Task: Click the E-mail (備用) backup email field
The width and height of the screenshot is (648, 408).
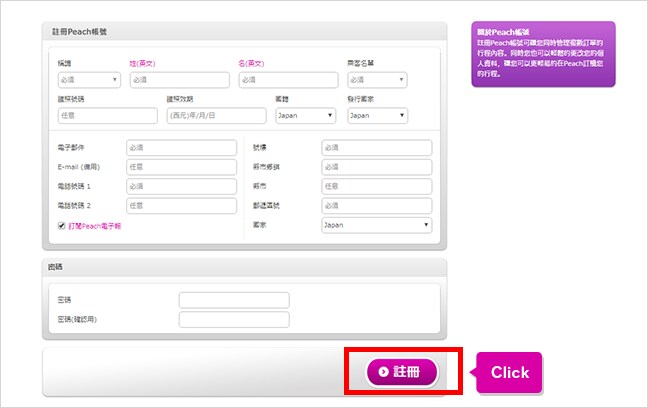Action: [x=181, y=167]
